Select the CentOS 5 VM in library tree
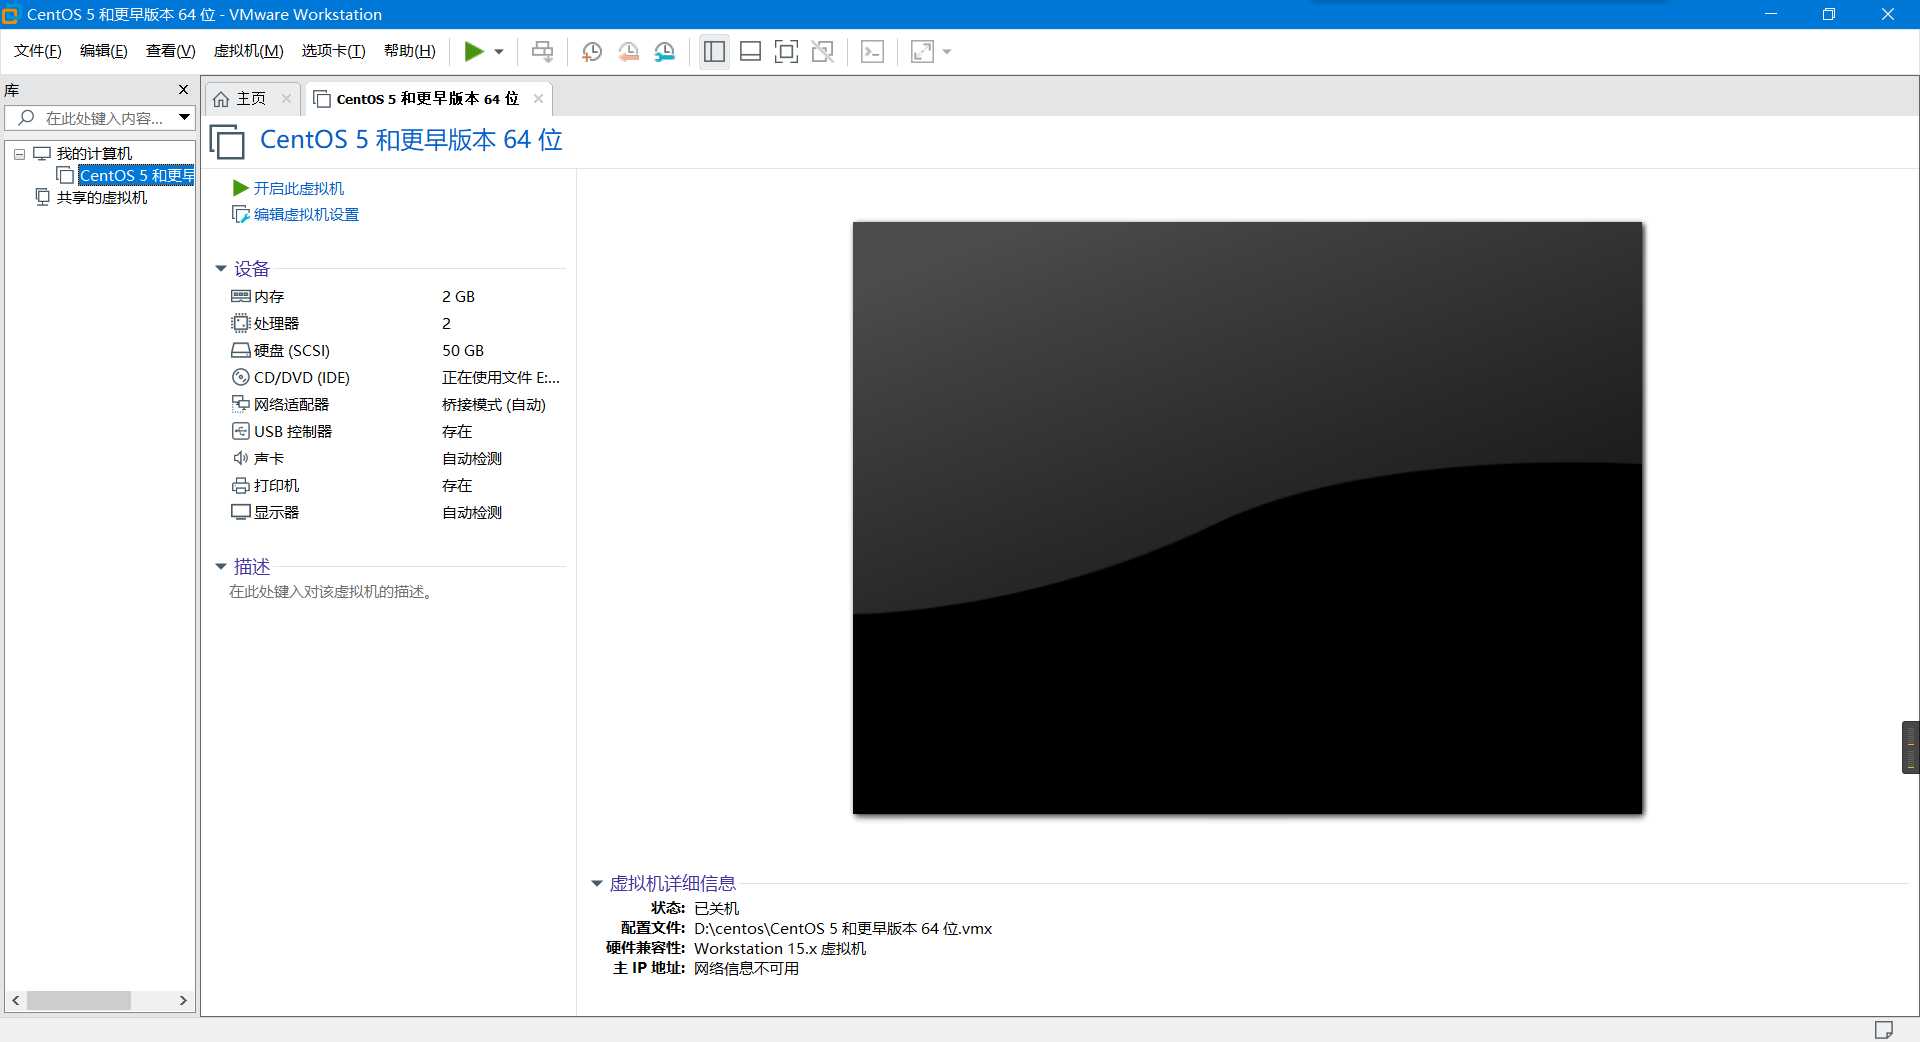Image resolution: width=1920 pixels, height=1042 pixels. tap(136, 175)
